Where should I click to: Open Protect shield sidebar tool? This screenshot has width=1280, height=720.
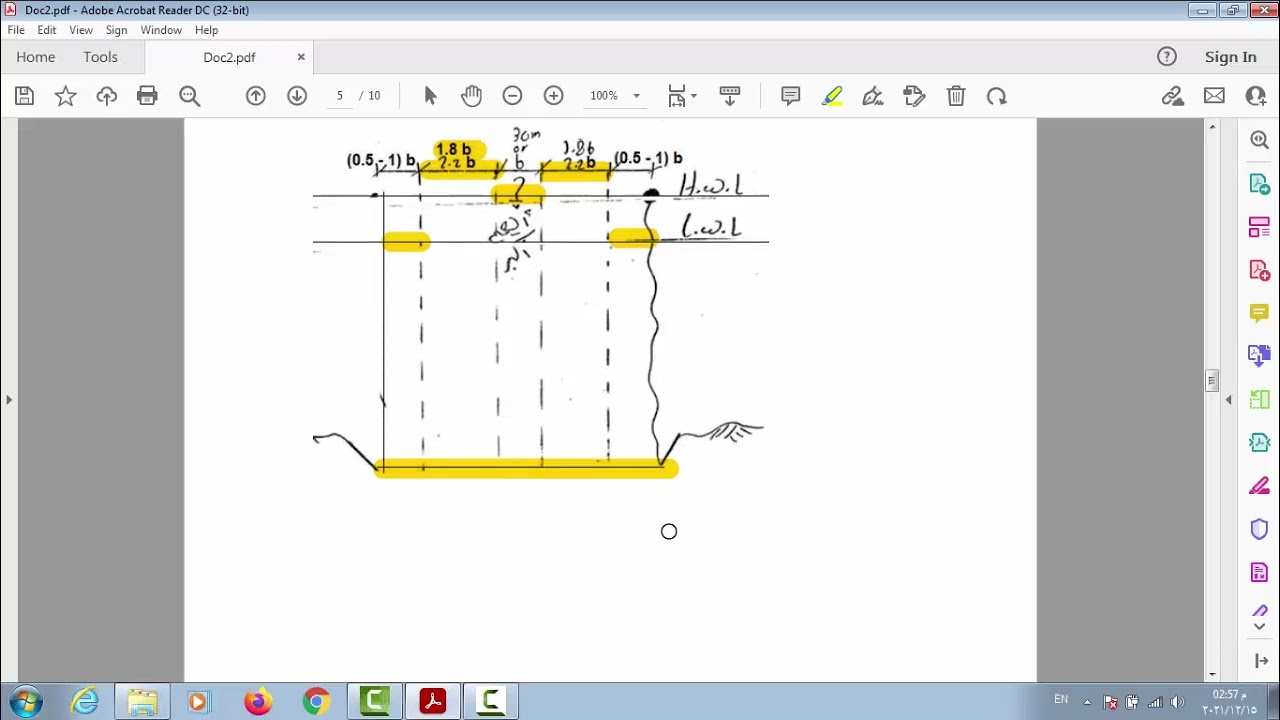click(1259, 529)
